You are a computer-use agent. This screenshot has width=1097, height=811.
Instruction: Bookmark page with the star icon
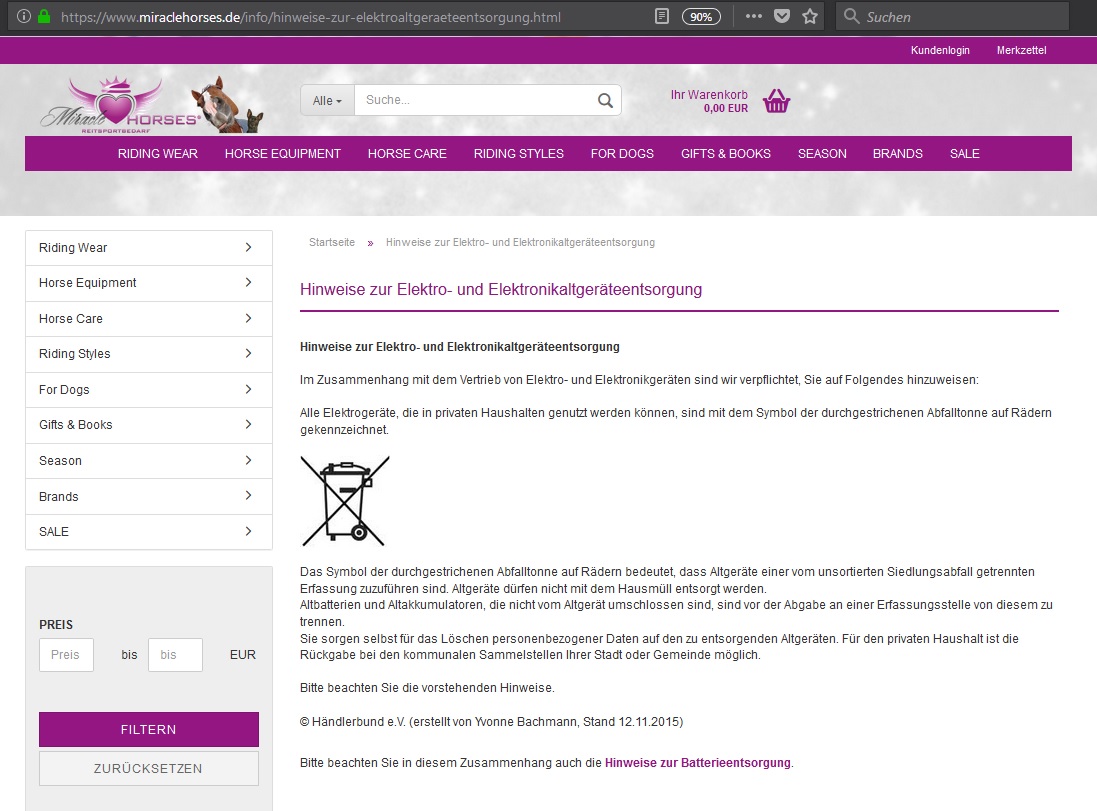pos(810,17)
